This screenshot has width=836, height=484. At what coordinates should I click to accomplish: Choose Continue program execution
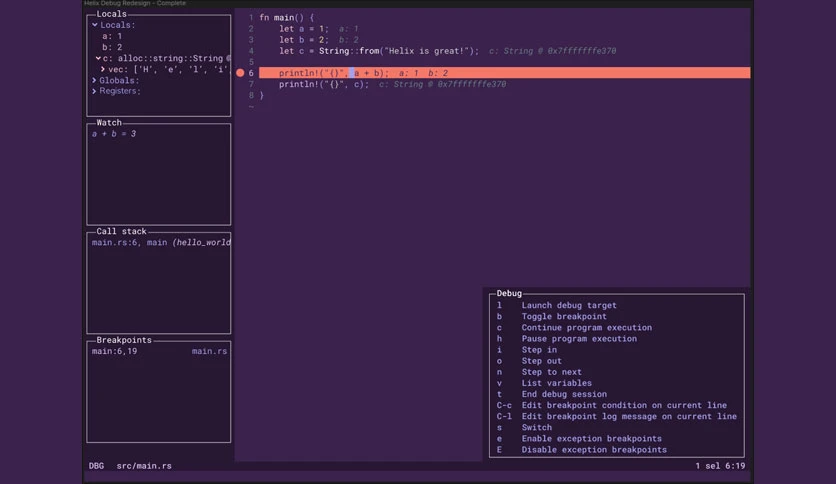[586, 328]
